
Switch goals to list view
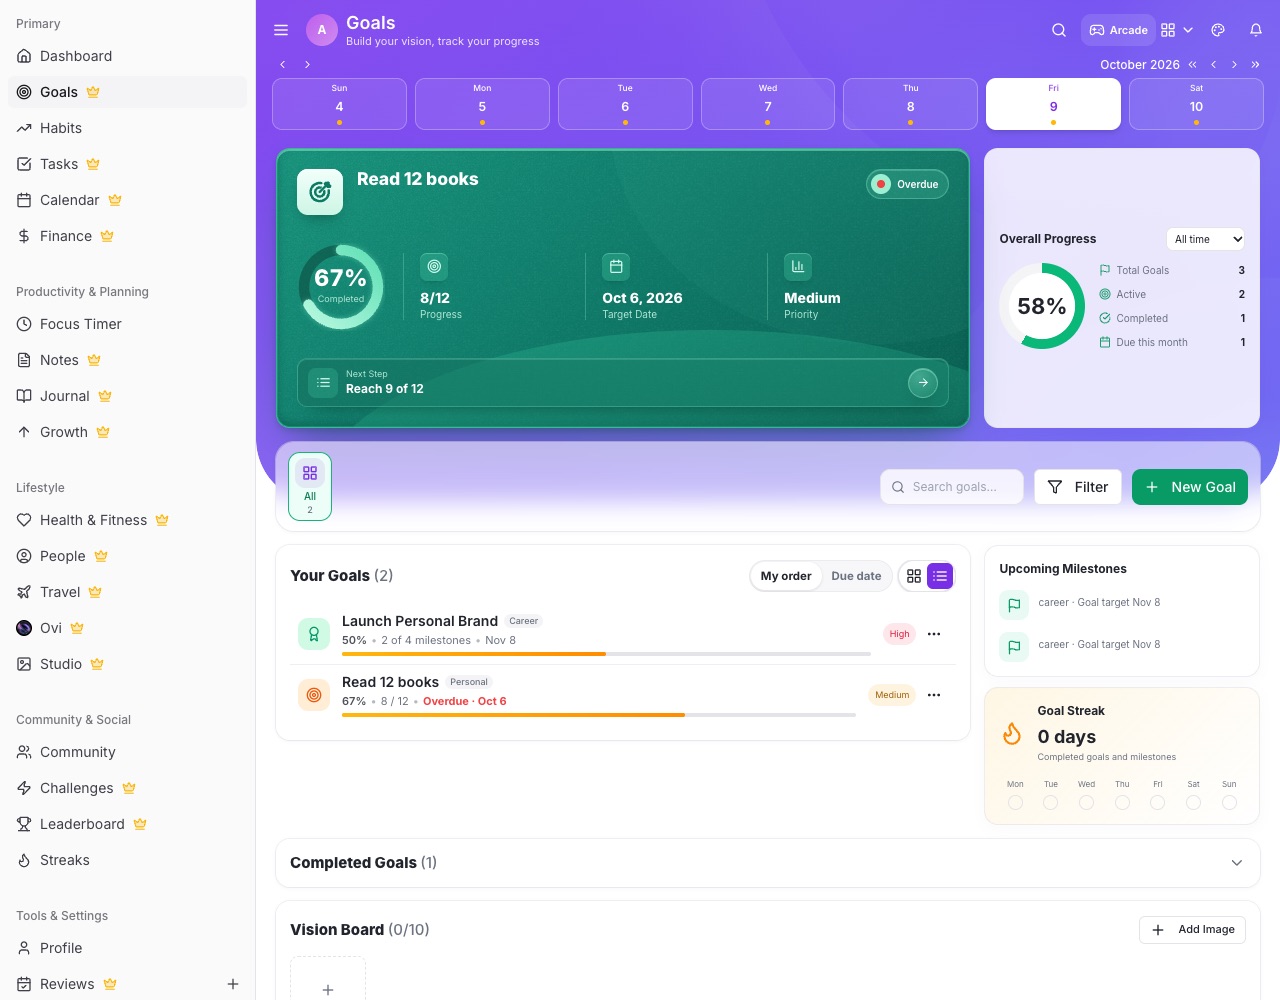click(940, 576)
